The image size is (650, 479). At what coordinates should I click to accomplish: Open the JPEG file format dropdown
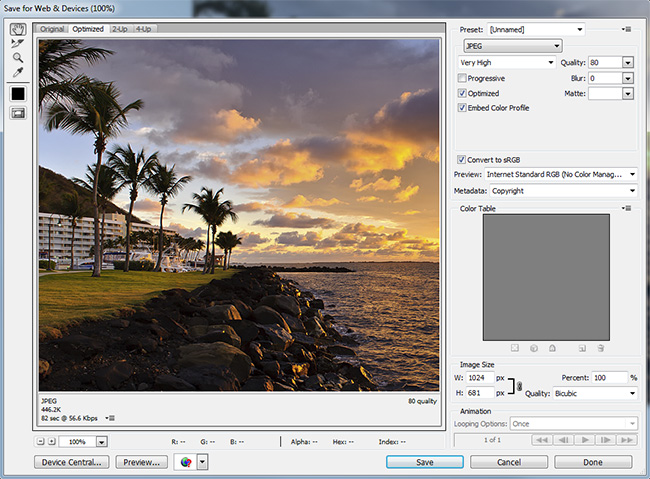point(513,46)
